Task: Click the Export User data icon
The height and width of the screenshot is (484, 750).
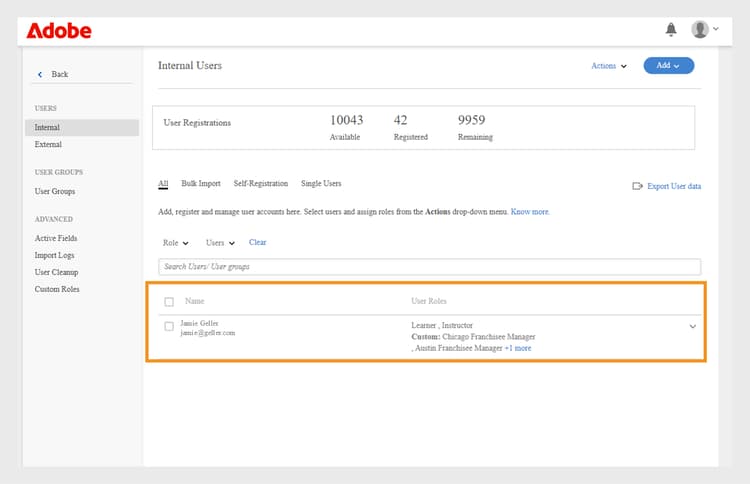Action: click(637, 186)
